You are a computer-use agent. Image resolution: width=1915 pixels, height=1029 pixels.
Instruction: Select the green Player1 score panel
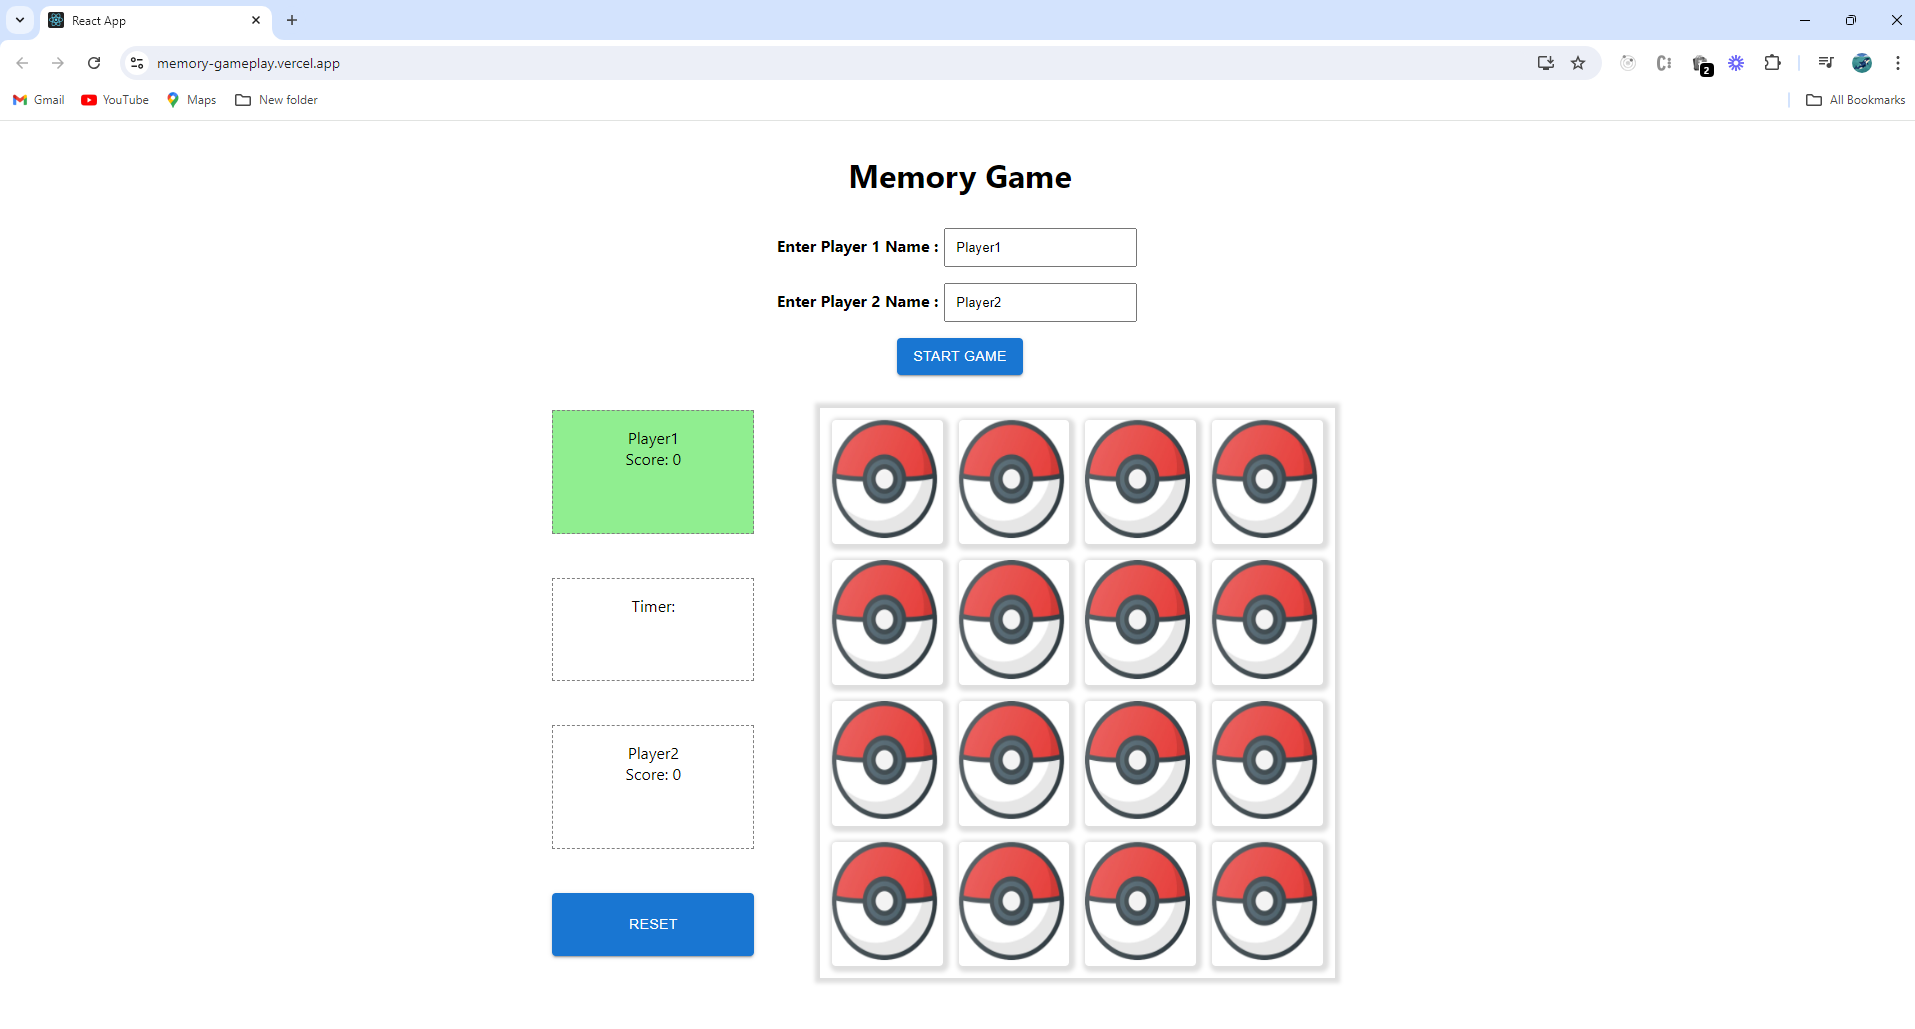(653, 472)
